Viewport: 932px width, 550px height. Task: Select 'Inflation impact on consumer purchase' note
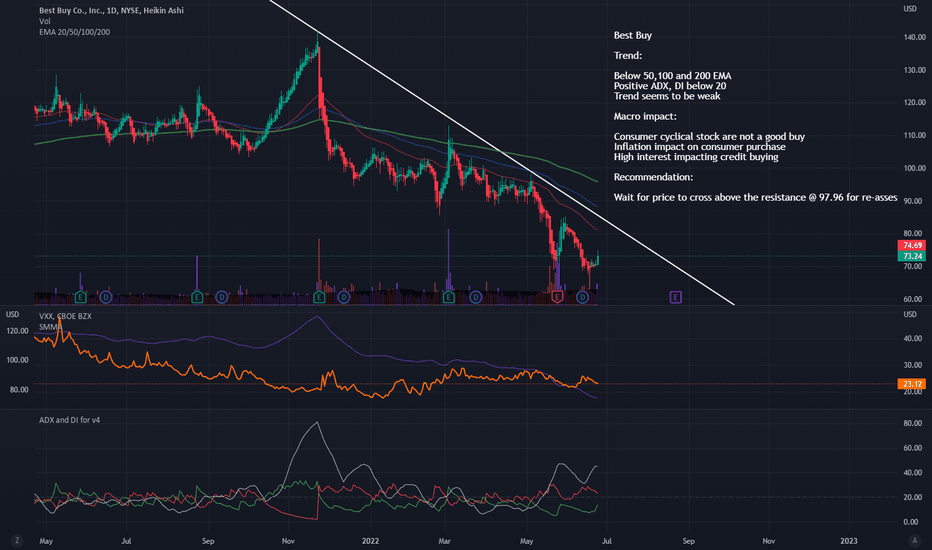700,146
